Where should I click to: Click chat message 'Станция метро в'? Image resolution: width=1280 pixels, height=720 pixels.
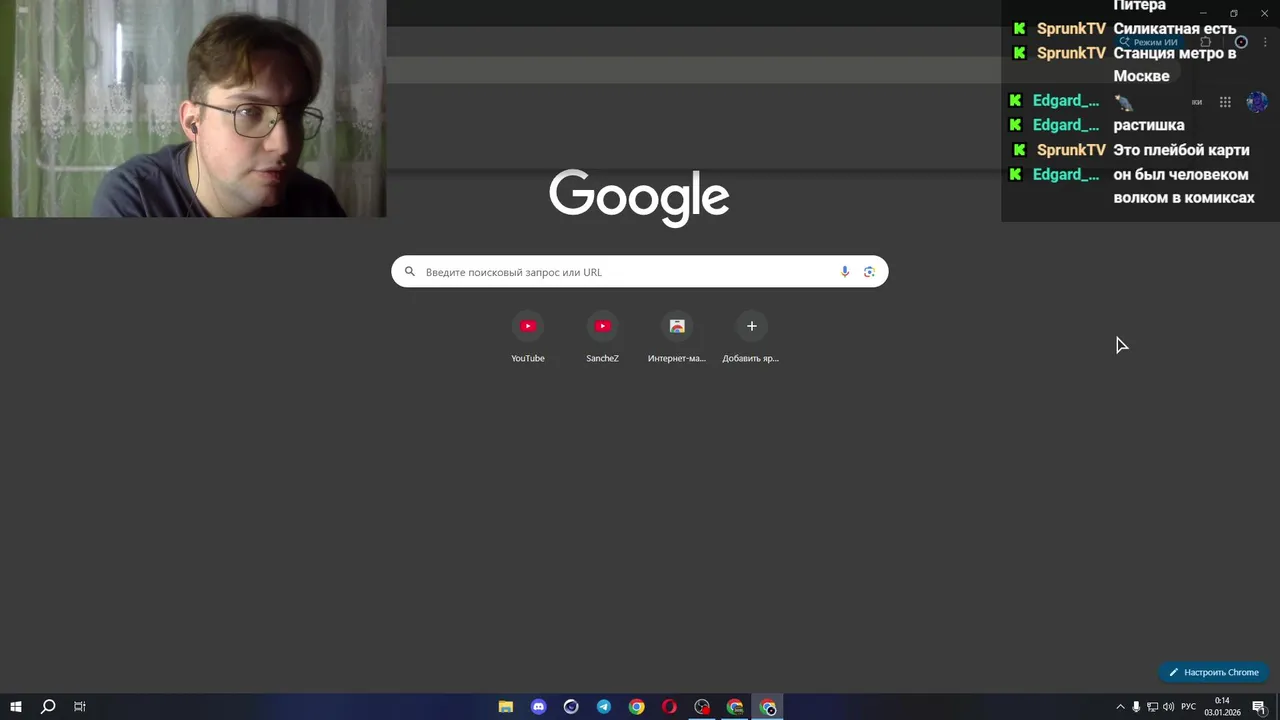[x=1175, y=53]
